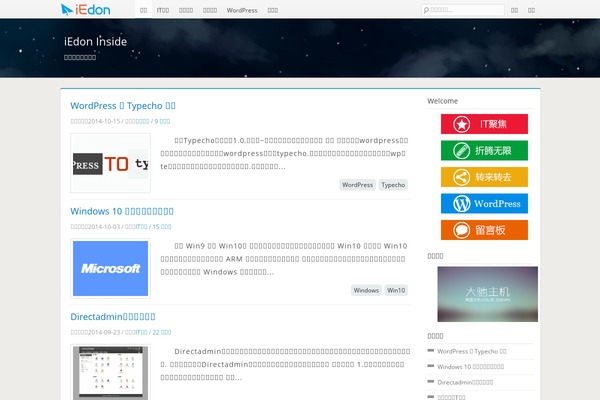The width and height of the screenshot is (600, 400).
Task: Open sidebar recent post Directadmin
Action: pos(465,382)
